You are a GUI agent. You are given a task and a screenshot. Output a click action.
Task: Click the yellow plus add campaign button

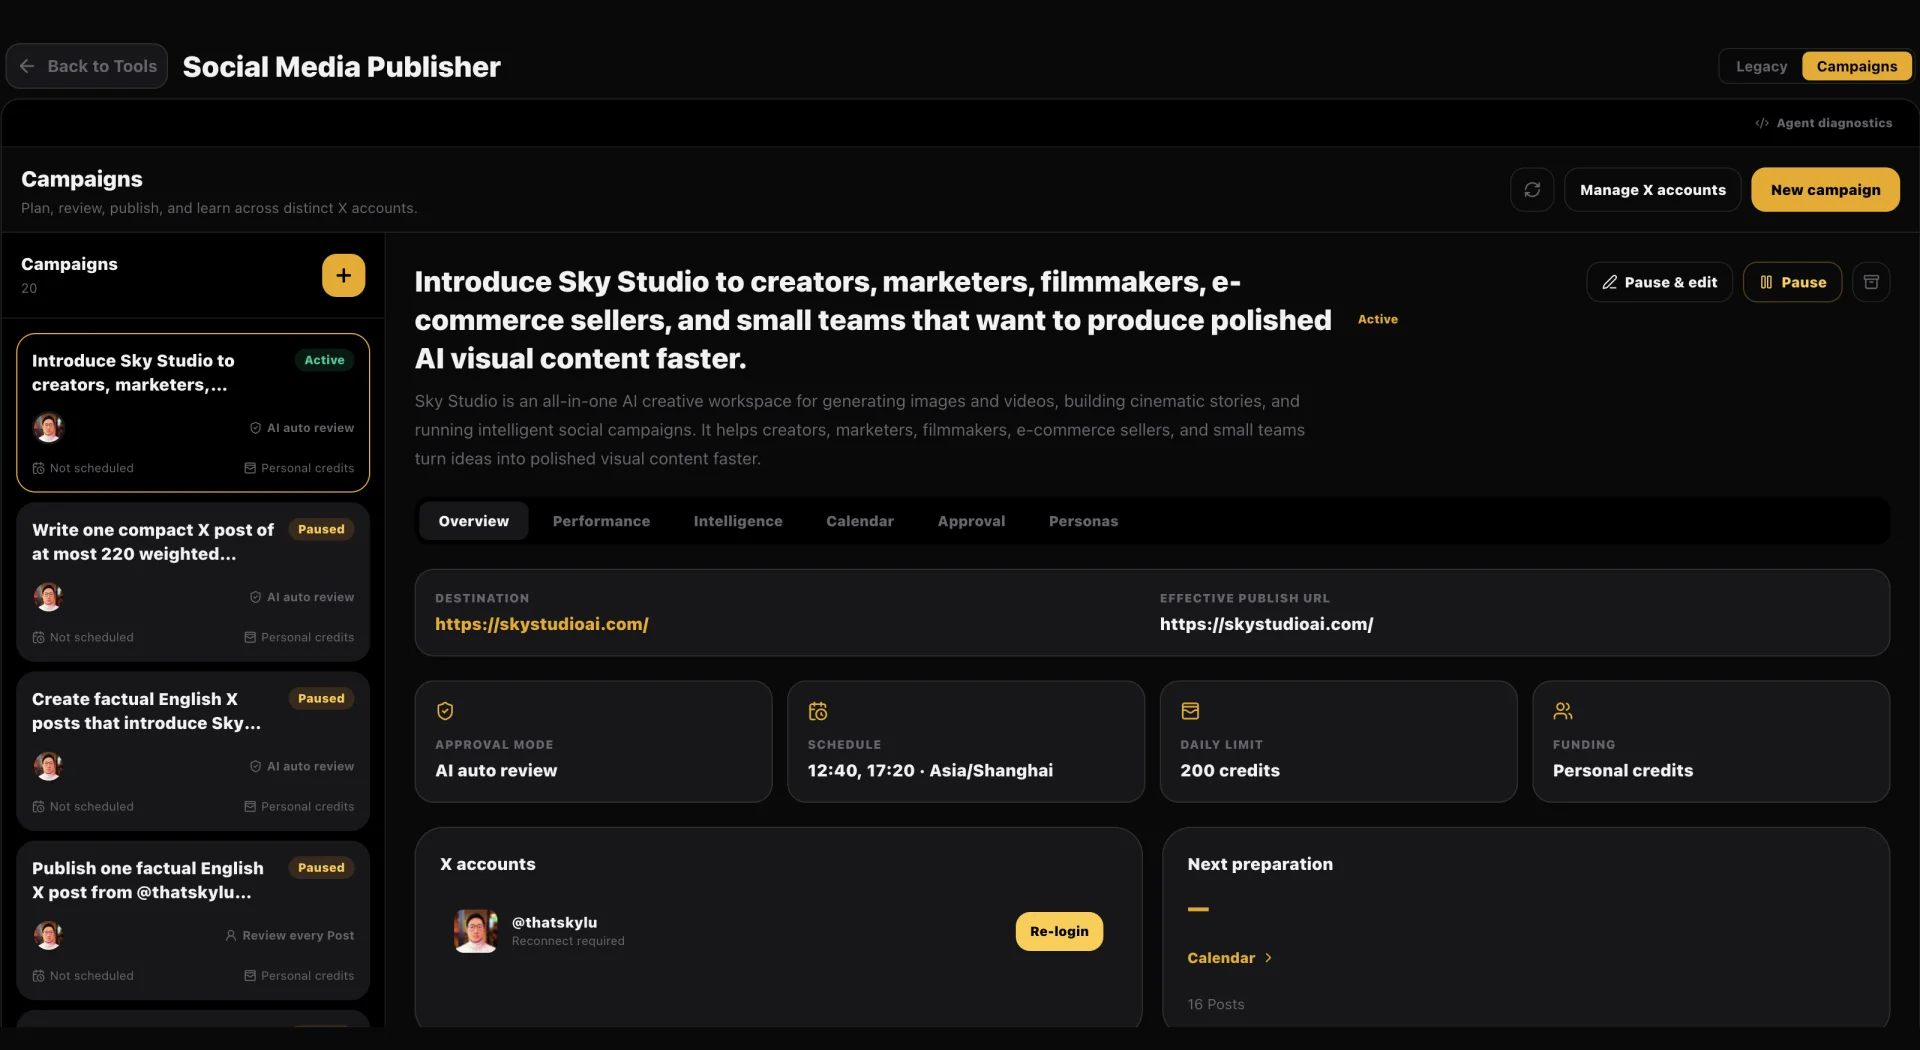343,276
